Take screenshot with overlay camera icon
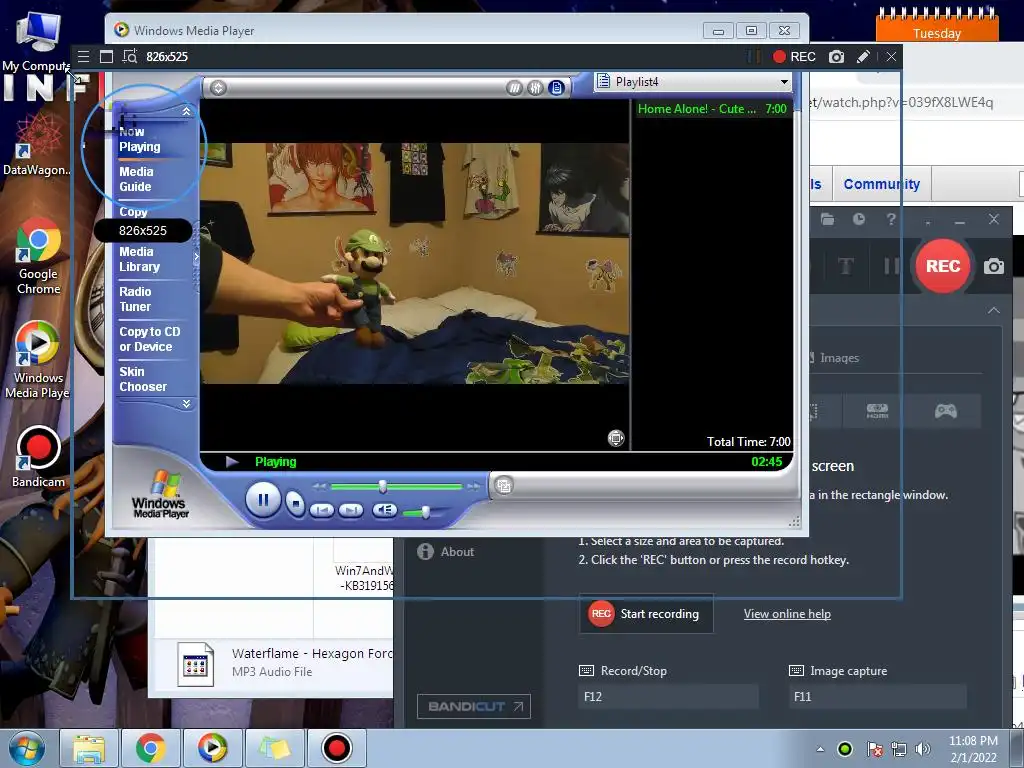1024x768 pixels. tap(837, 57)
